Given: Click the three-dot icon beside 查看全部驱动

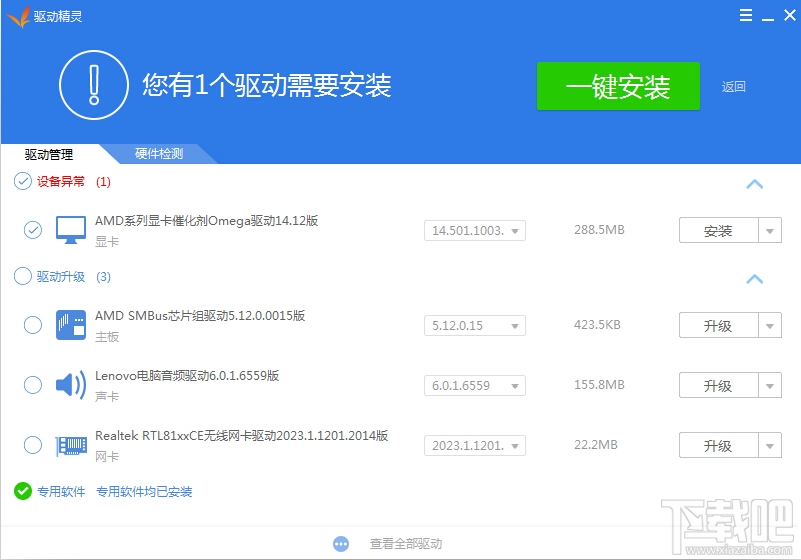Looking at the screenshot, I should coord(341,544).
